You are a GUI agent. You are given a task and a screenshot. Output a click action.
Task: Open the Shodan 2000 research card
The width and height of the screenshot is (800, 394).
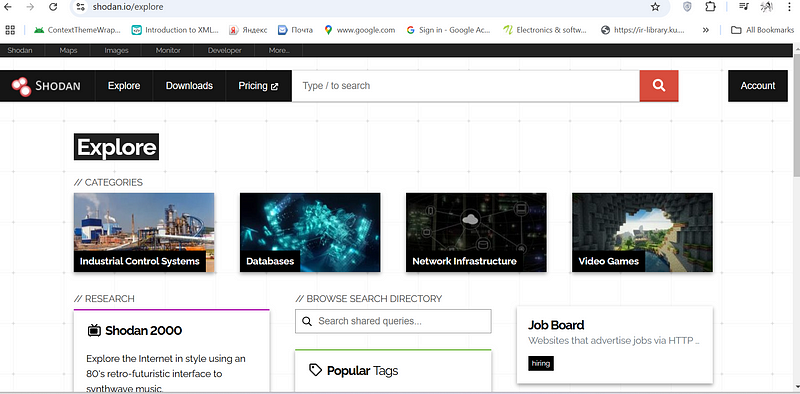coord(171,351)
